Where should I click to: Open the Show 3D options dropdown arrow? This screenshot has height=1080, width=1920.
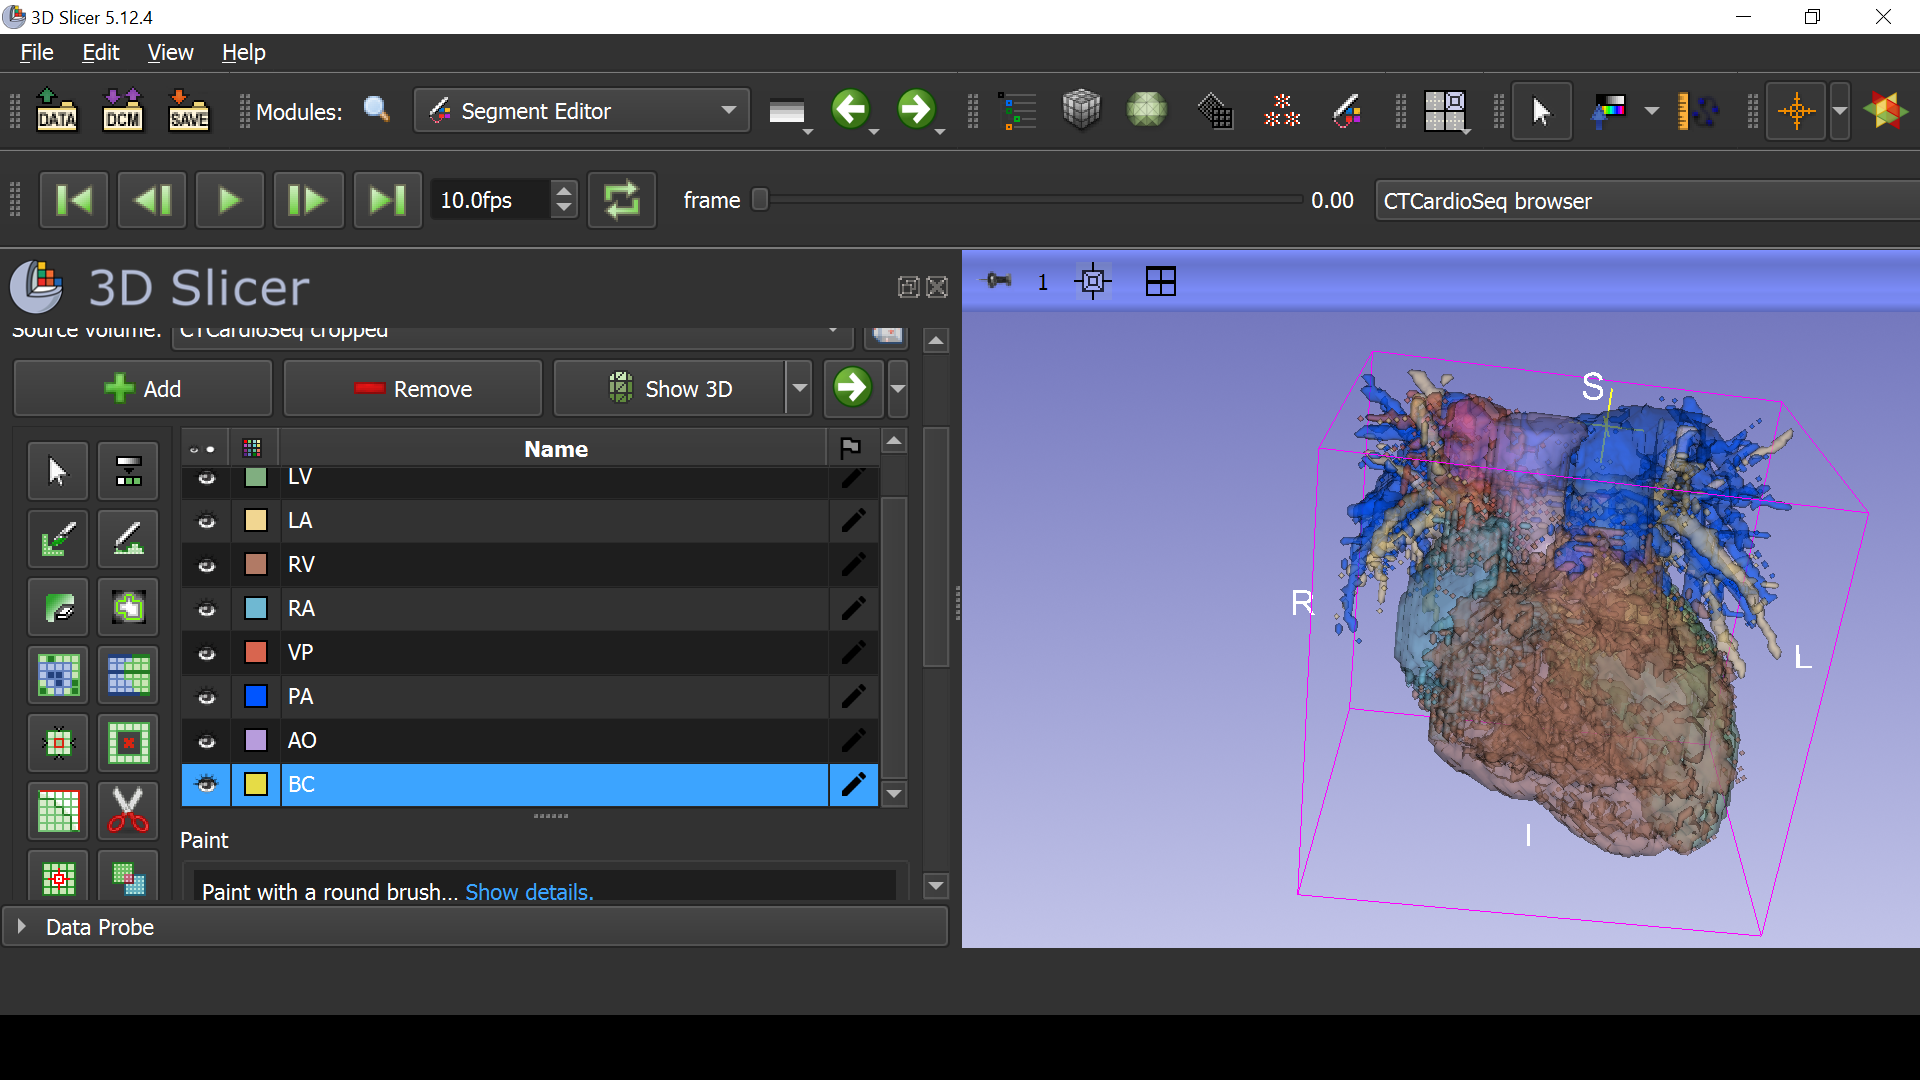tap(799, 388)
